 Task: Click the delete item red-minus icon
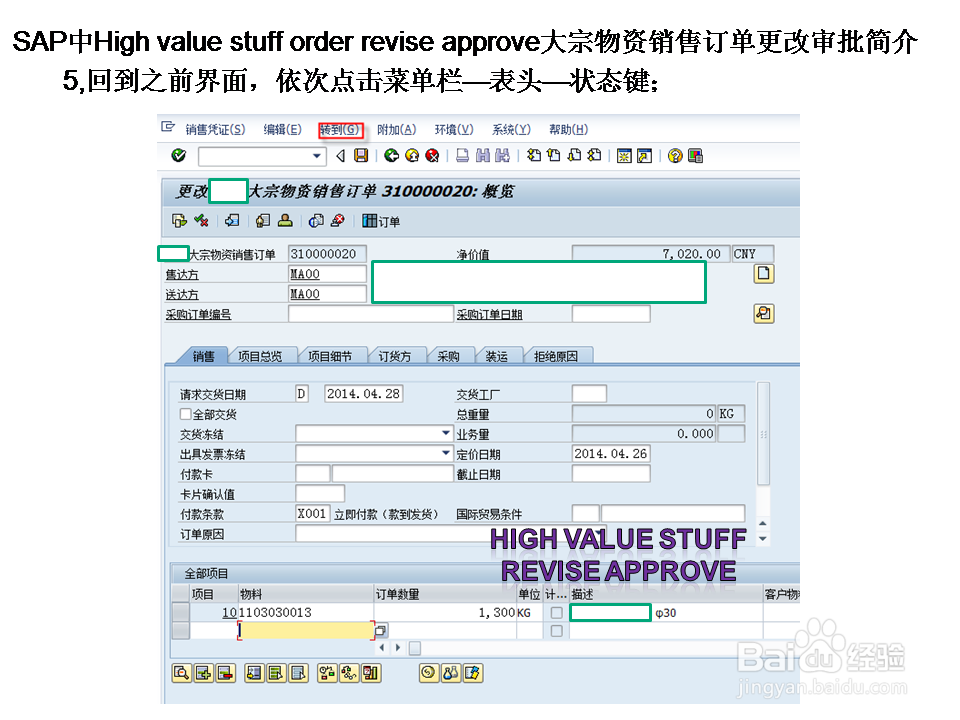225,673
